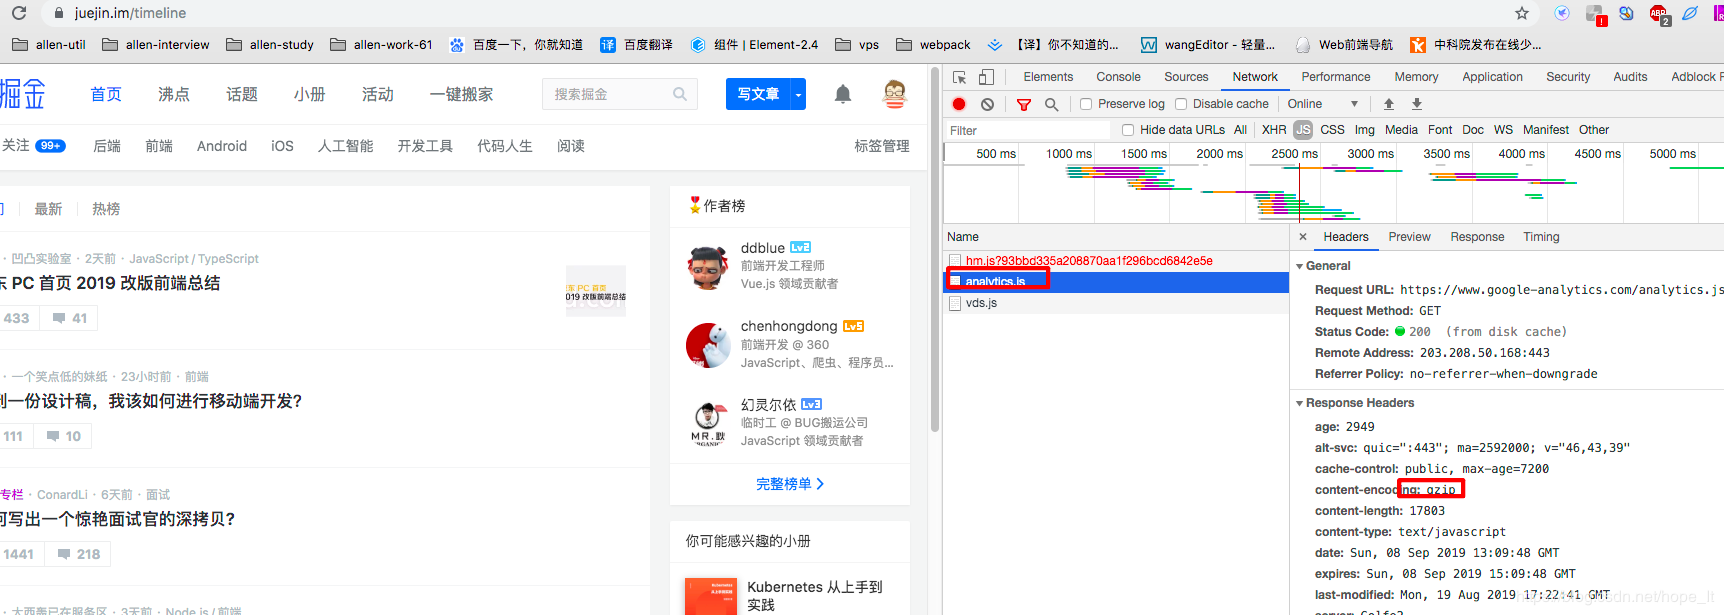Toggle the device toolbar in DevTools
The image size is (1724, 615).
tap(986, 77)
